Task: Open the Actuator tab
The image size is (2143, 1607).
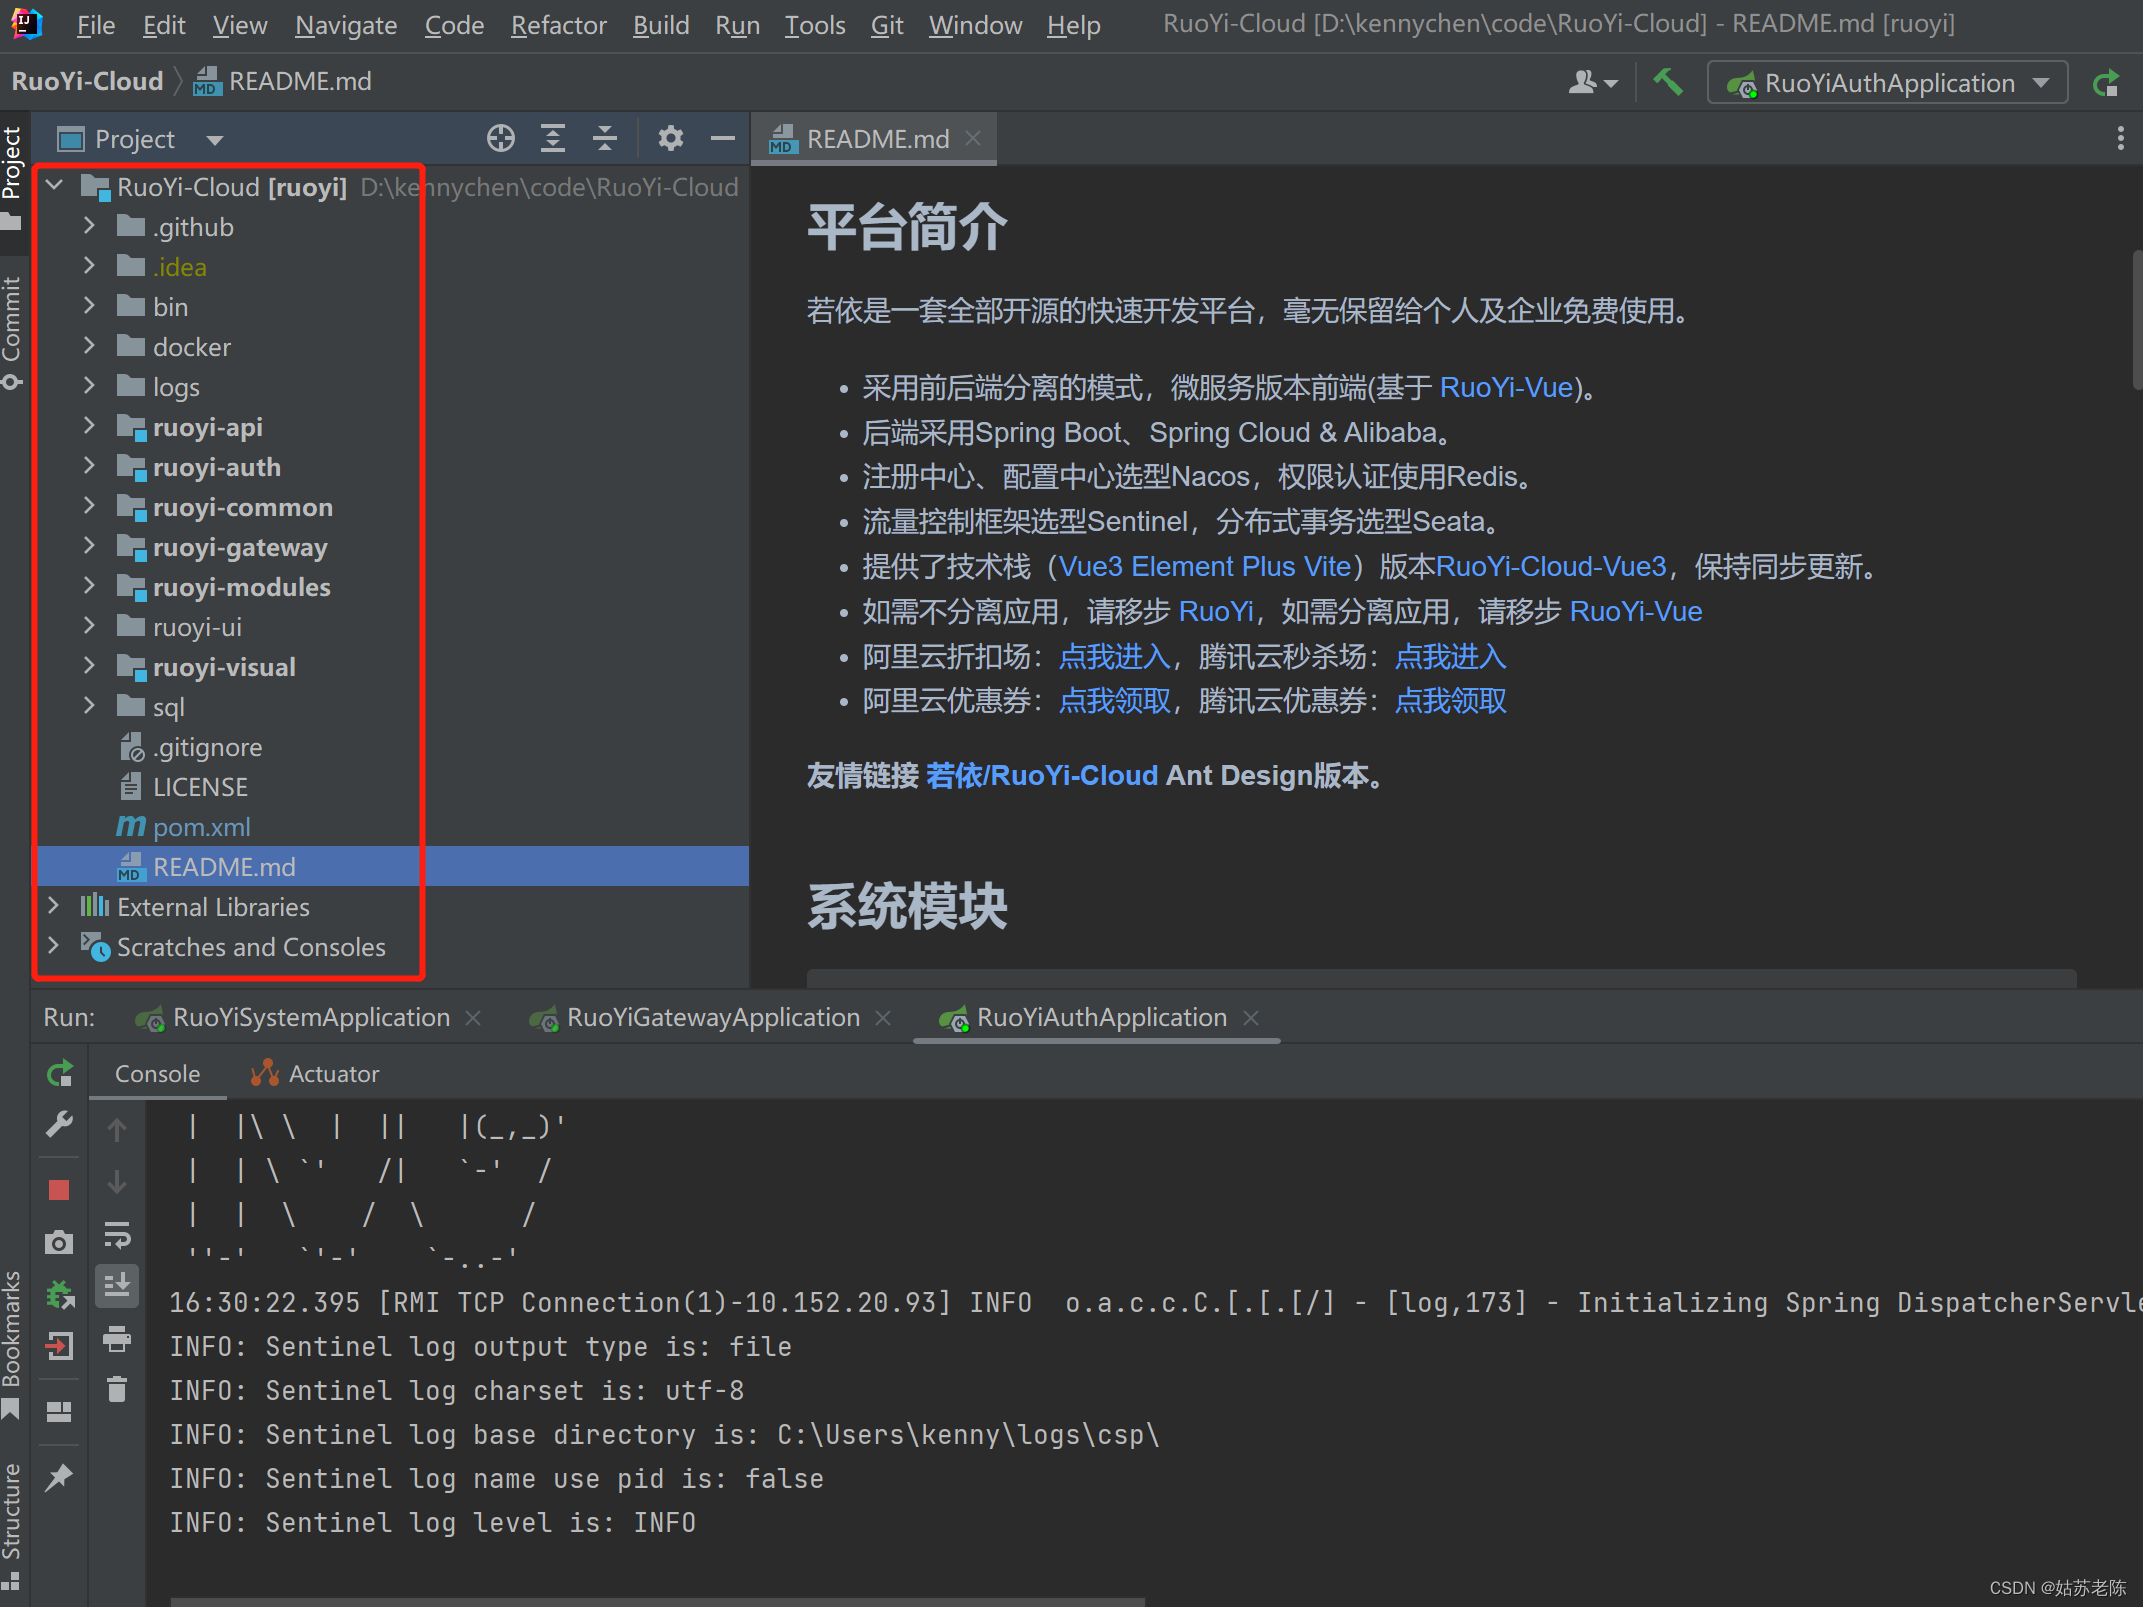Action: point(315,1074)
